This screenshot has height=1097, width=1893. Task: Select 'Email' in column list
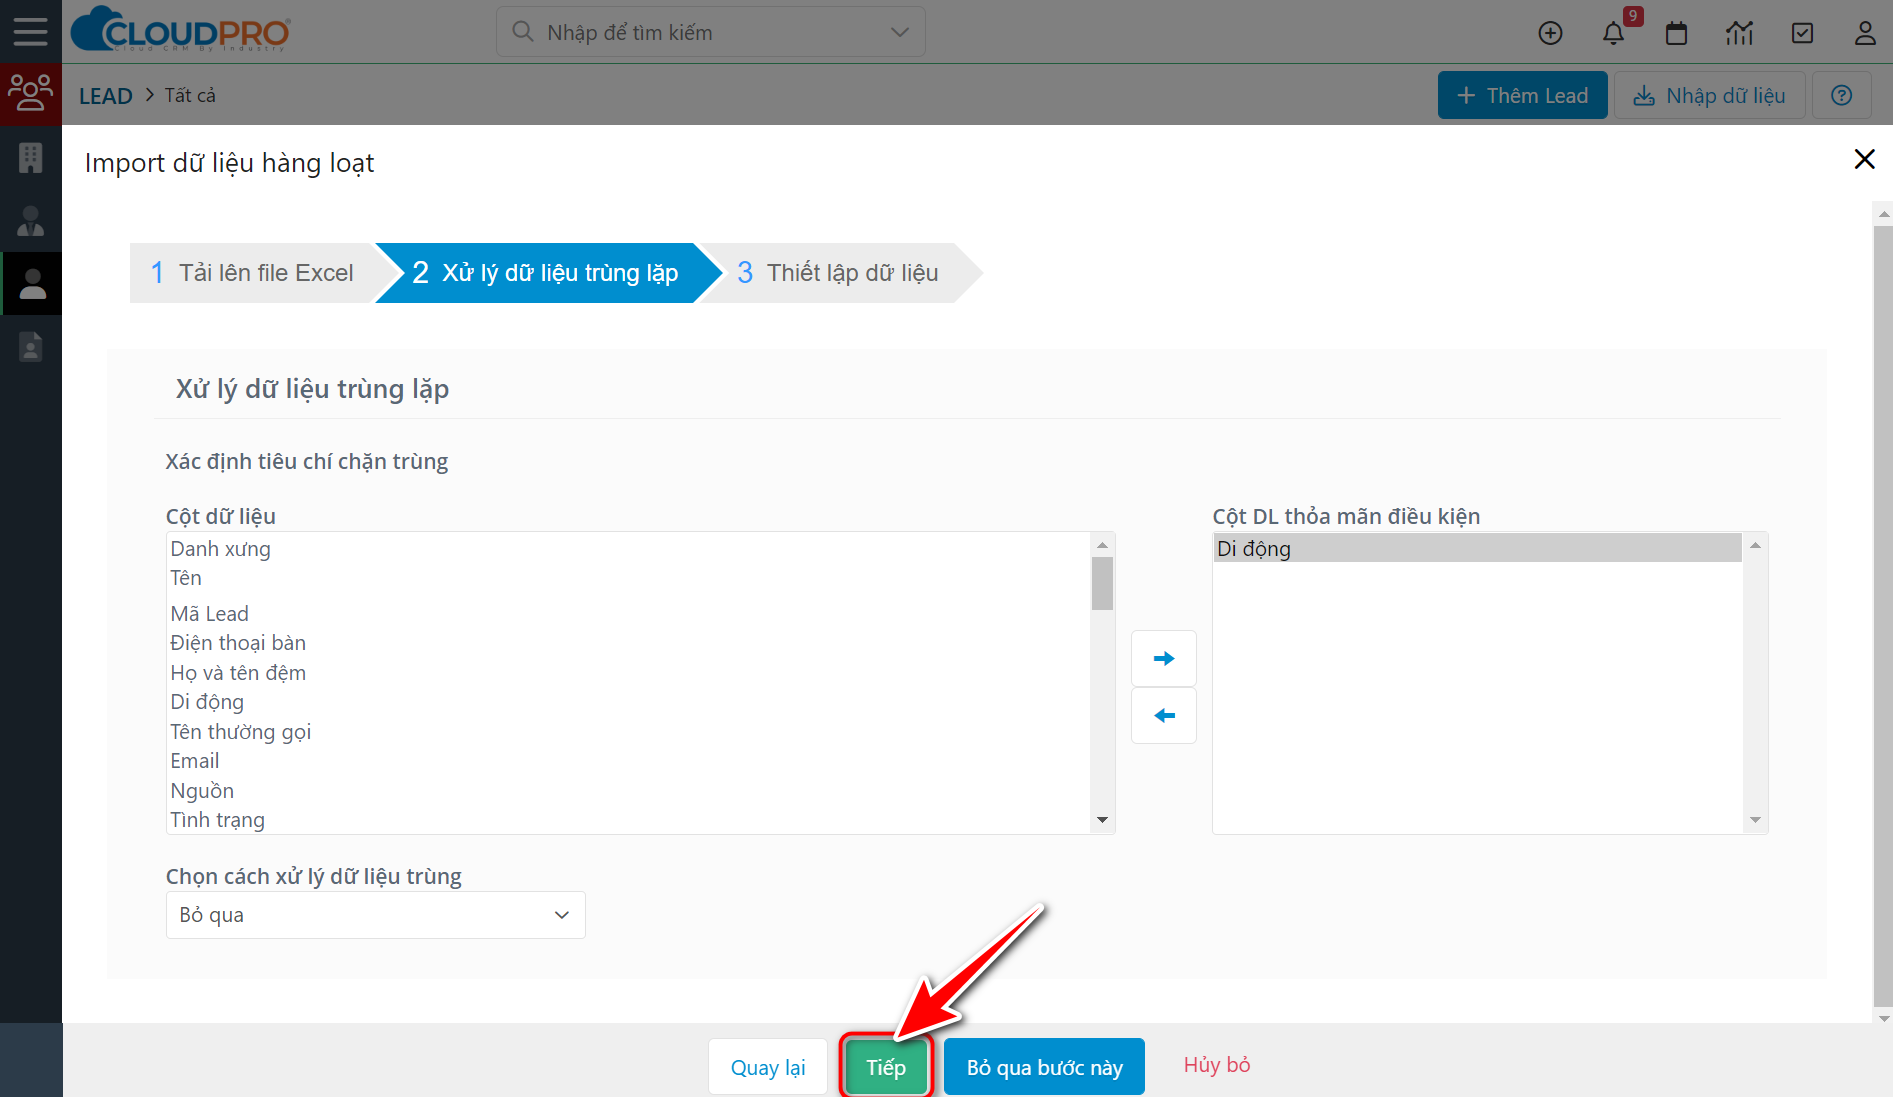click(x=629, y=761)
